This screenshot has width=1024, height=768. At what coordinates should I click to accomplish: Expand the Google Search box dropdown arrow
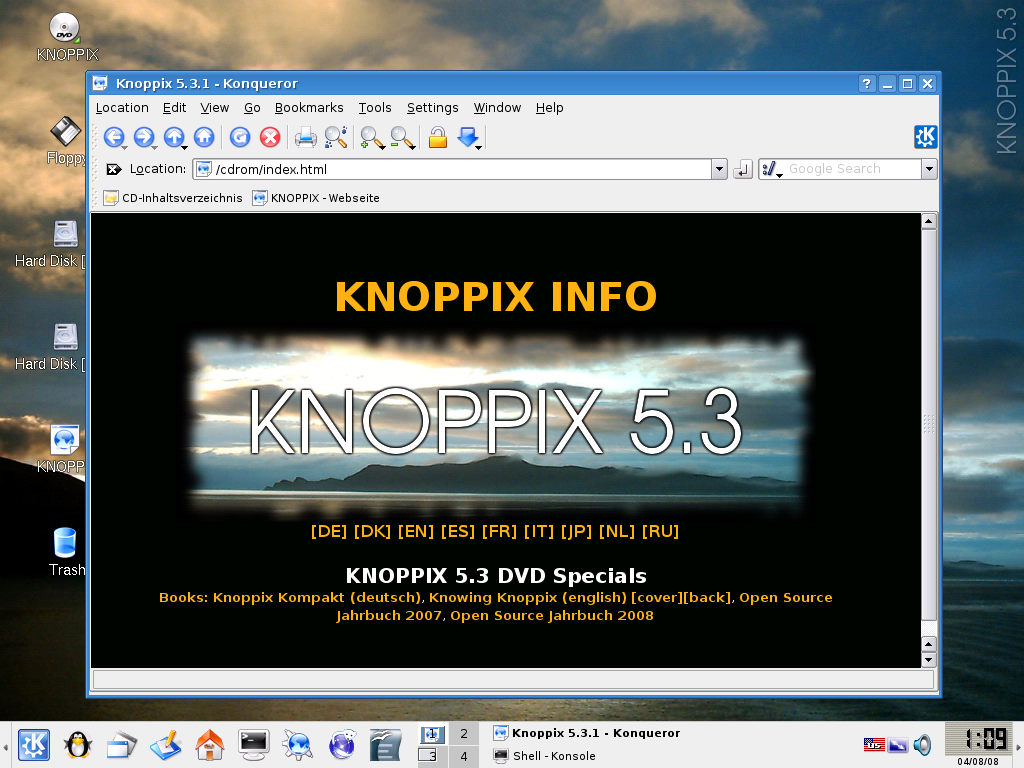929,169
